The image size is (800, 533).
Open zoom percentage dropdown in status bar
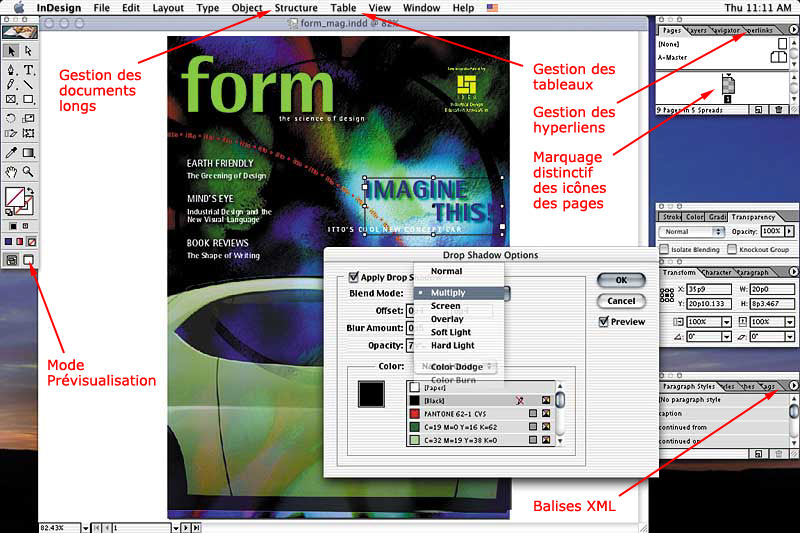click(85, 528)
